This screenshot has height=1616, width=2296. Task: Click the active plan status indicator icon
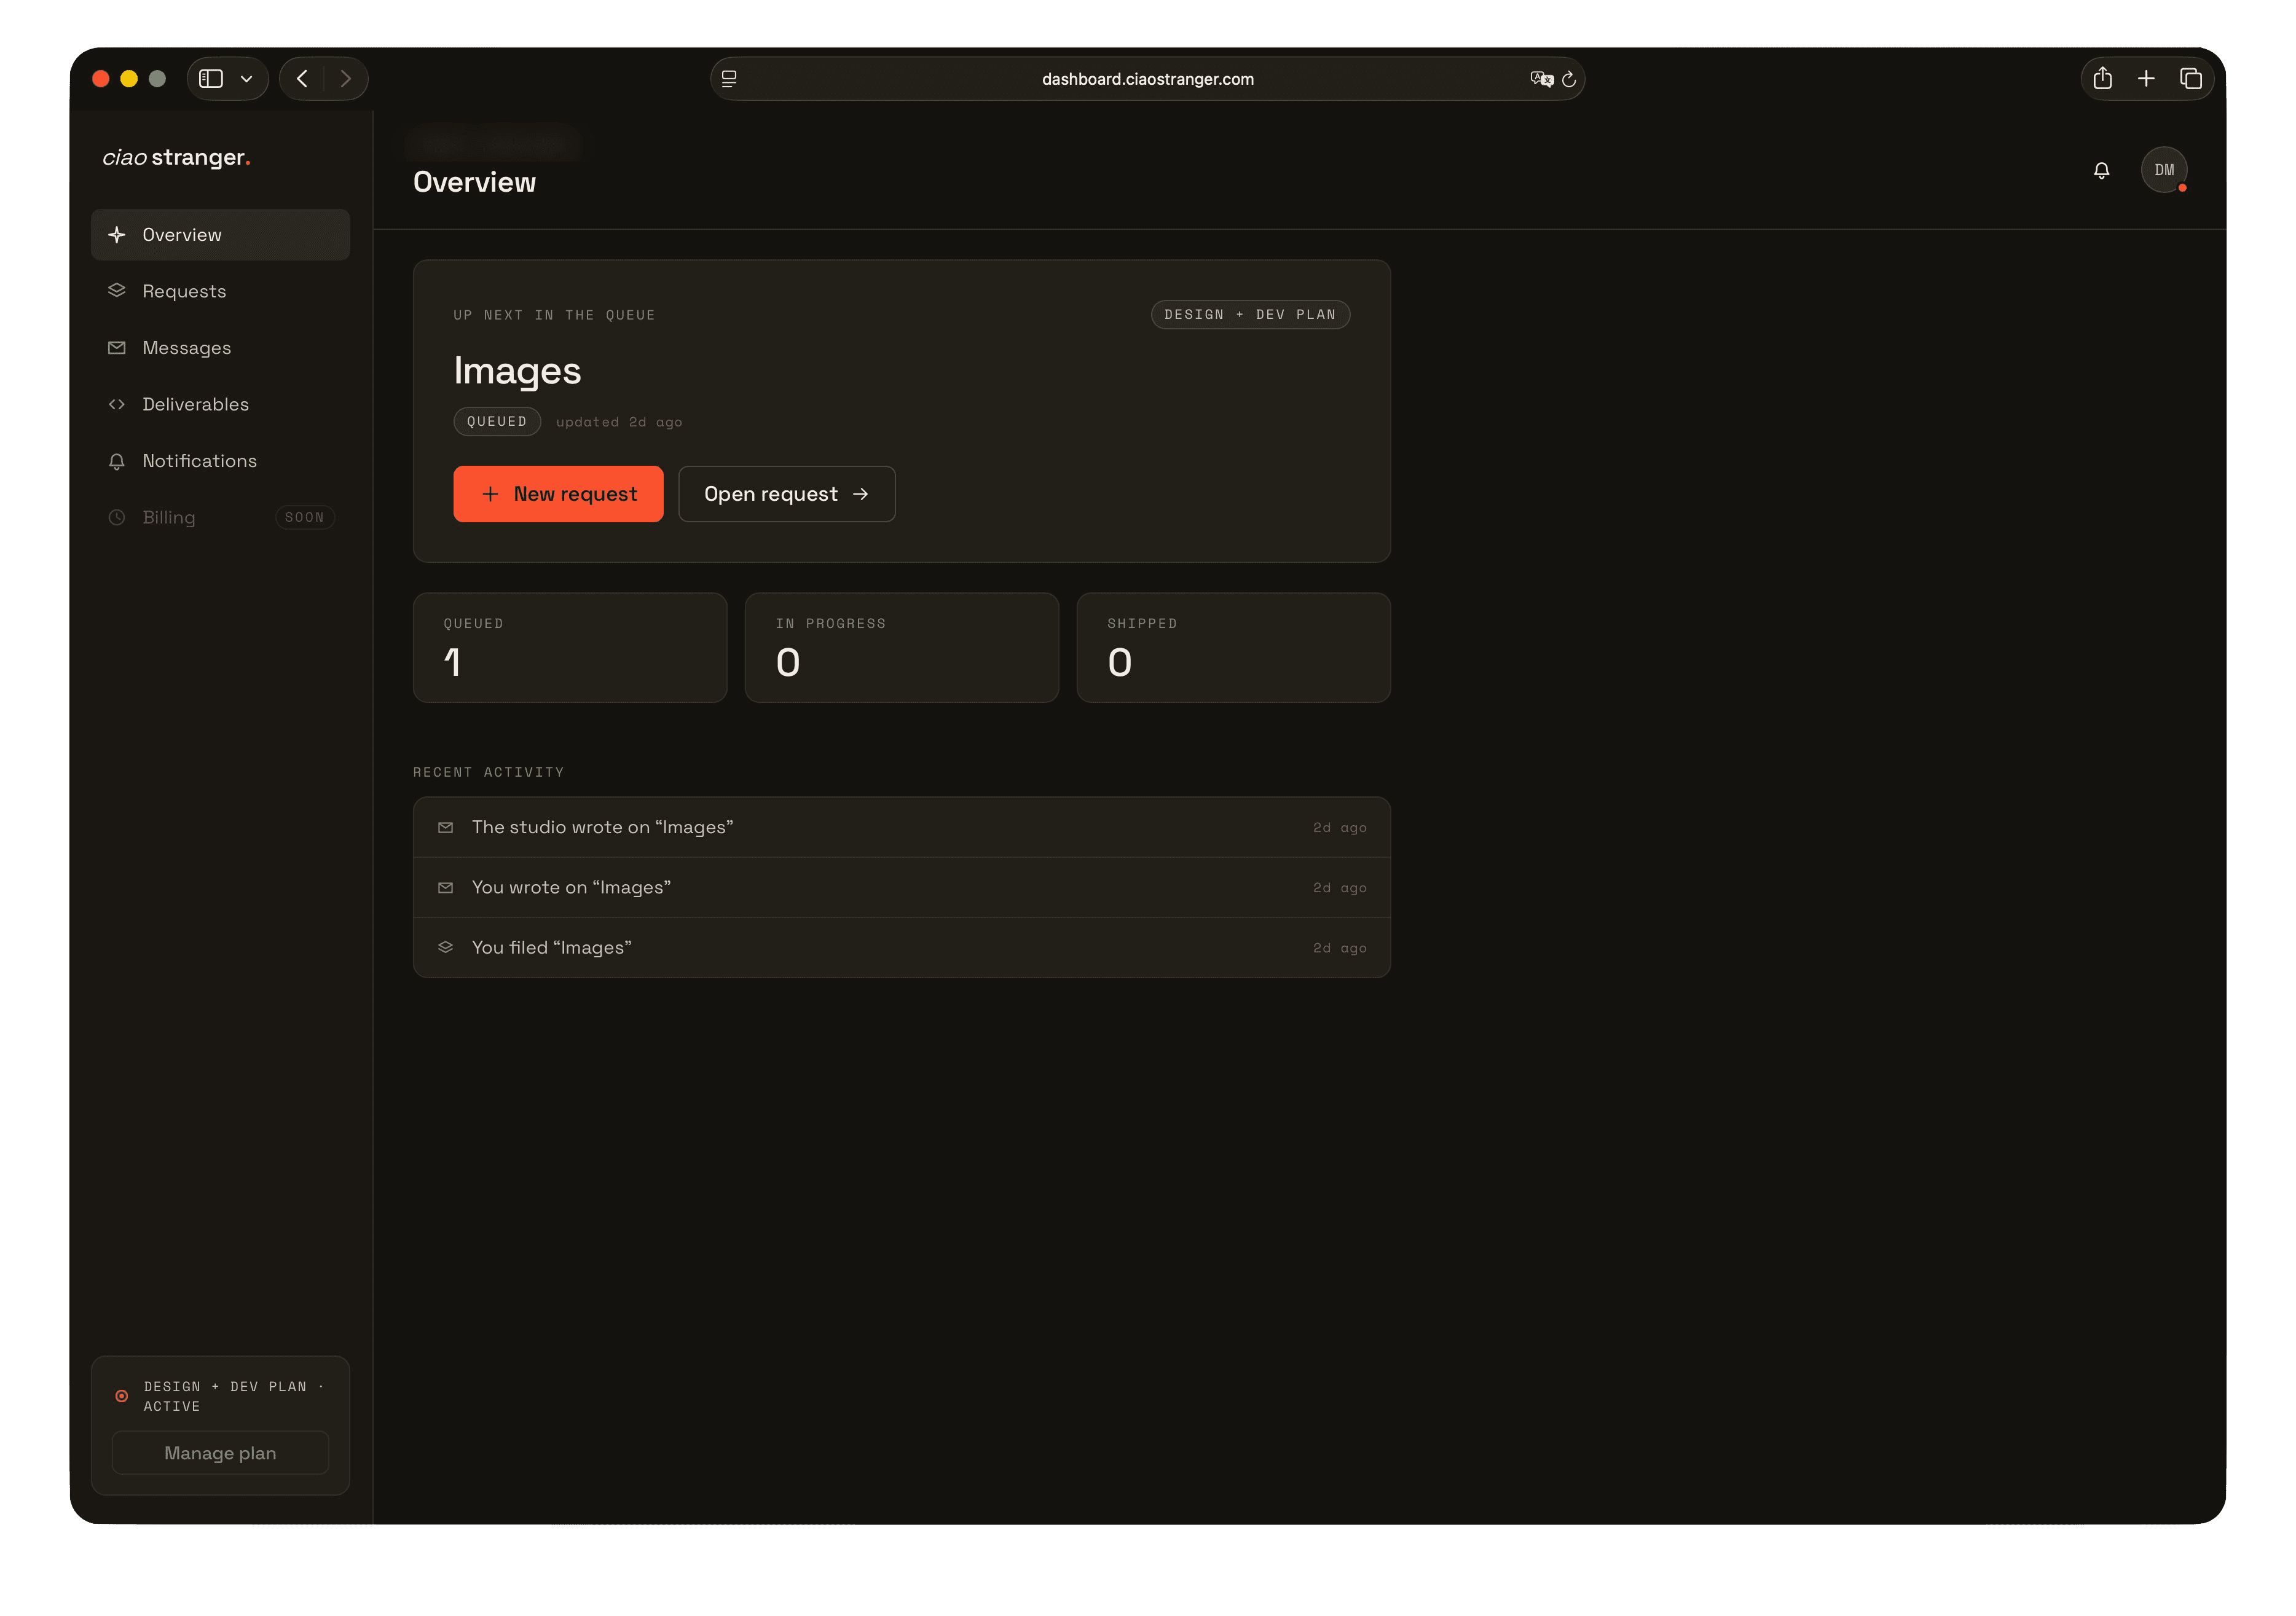[x=121, y=1396]
